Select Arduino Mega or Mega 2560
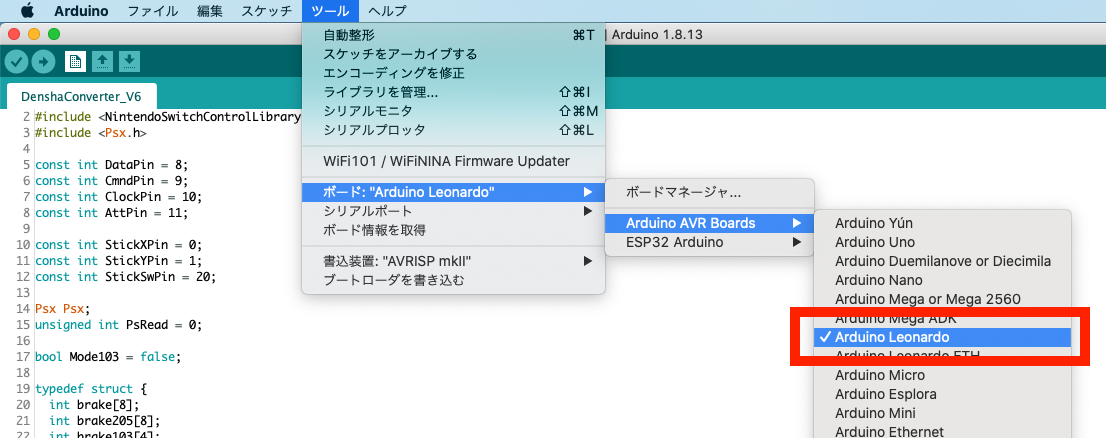The image size is (1106, 438). pyautogui.click(x=942, y=299)
